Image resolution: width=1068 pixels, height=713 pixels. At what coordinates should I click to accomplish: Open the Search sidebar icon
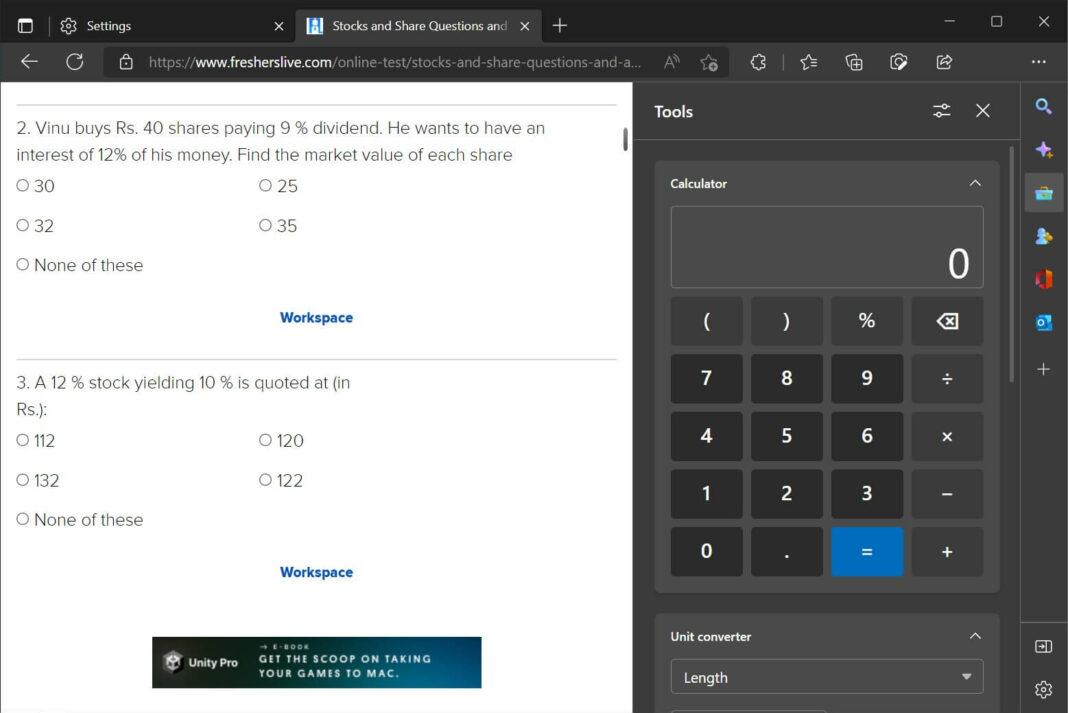(1044, 106)
